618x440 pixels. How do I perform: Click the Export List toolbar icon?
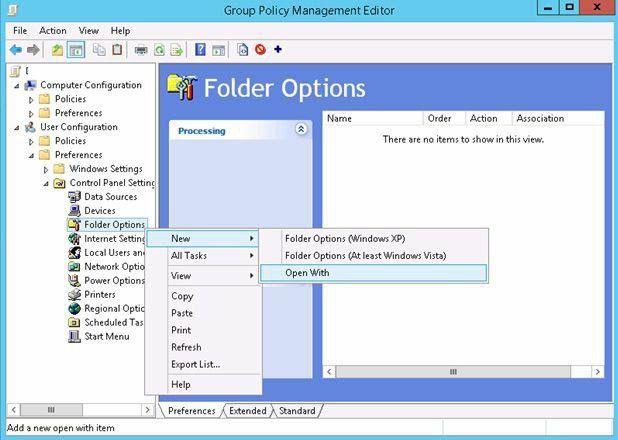[177, 50]
